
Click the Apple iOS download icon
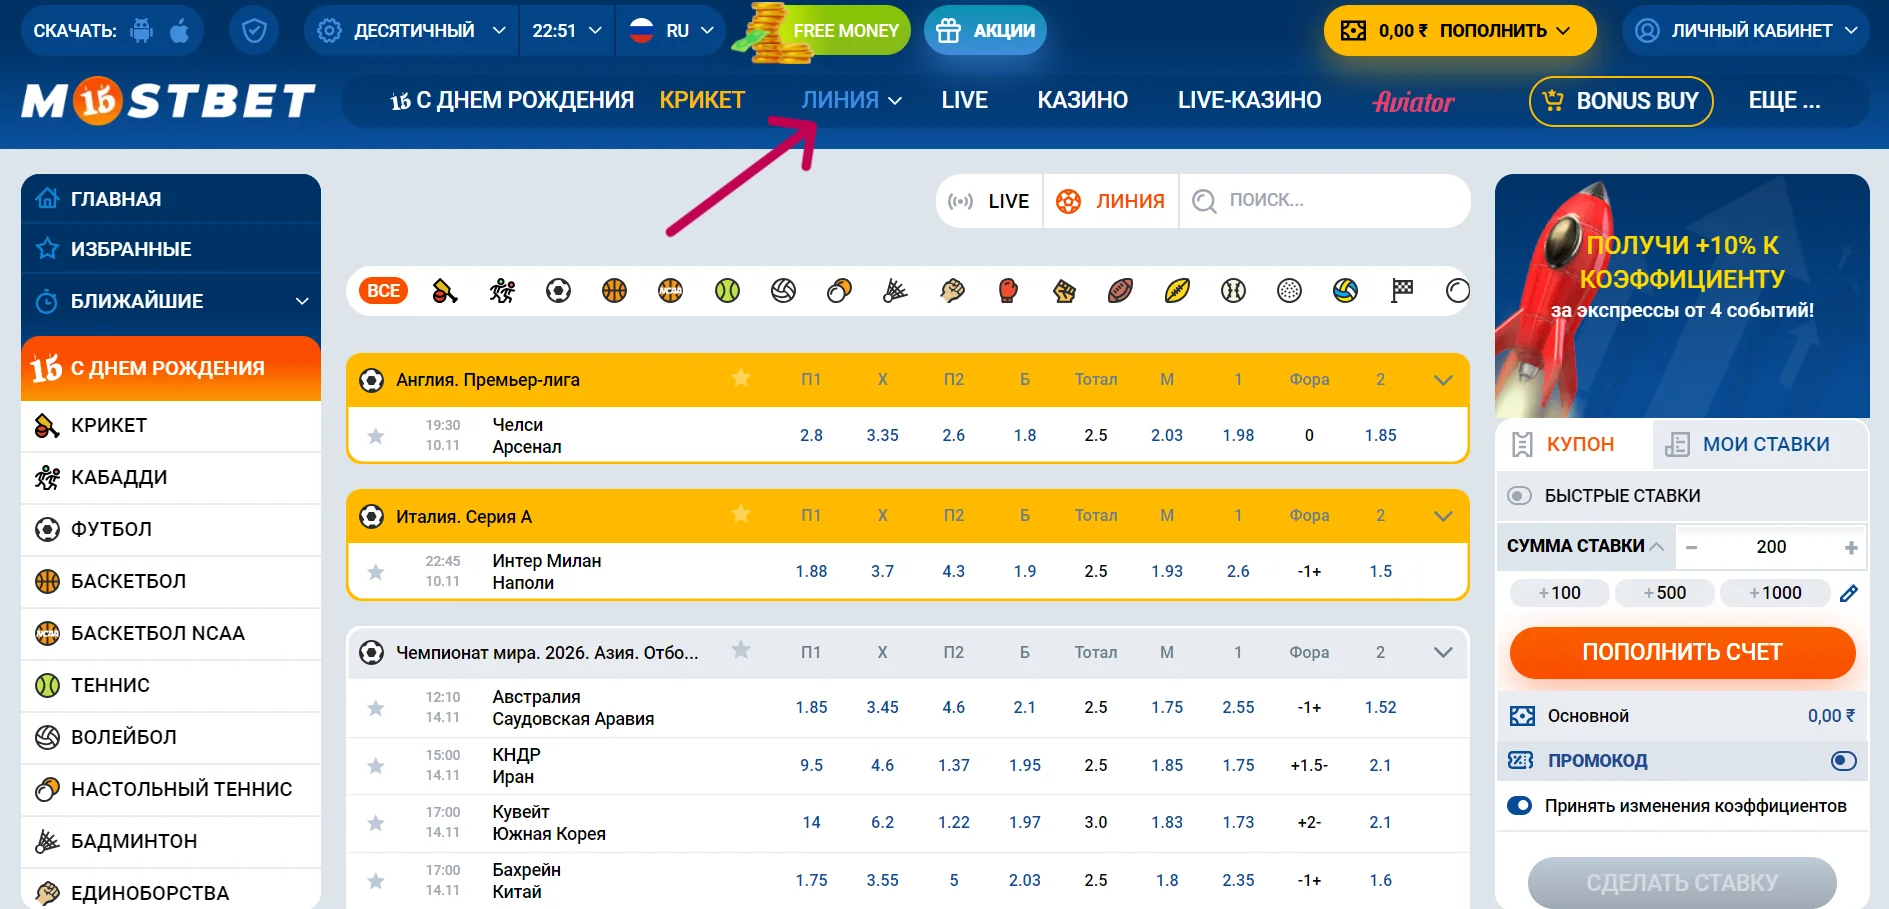click(180, 31)
